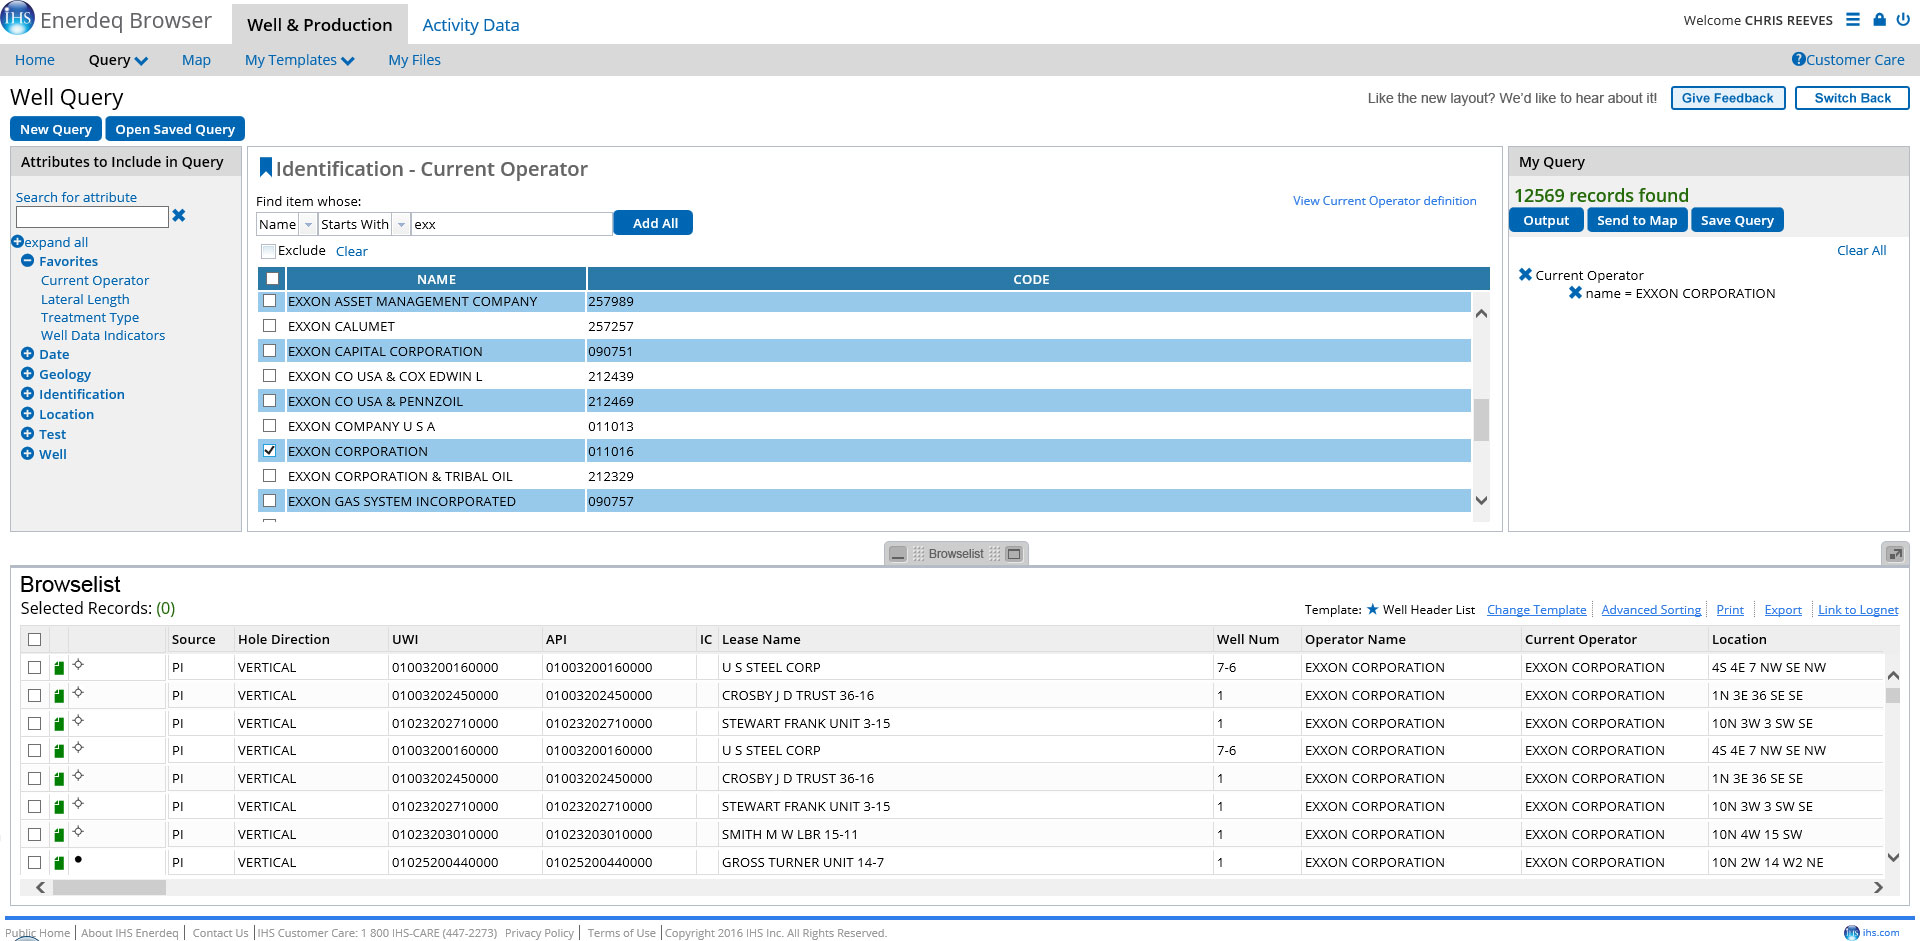
Task: Pop out Browselist with corner icon
Action: [x=1895, y=554]
